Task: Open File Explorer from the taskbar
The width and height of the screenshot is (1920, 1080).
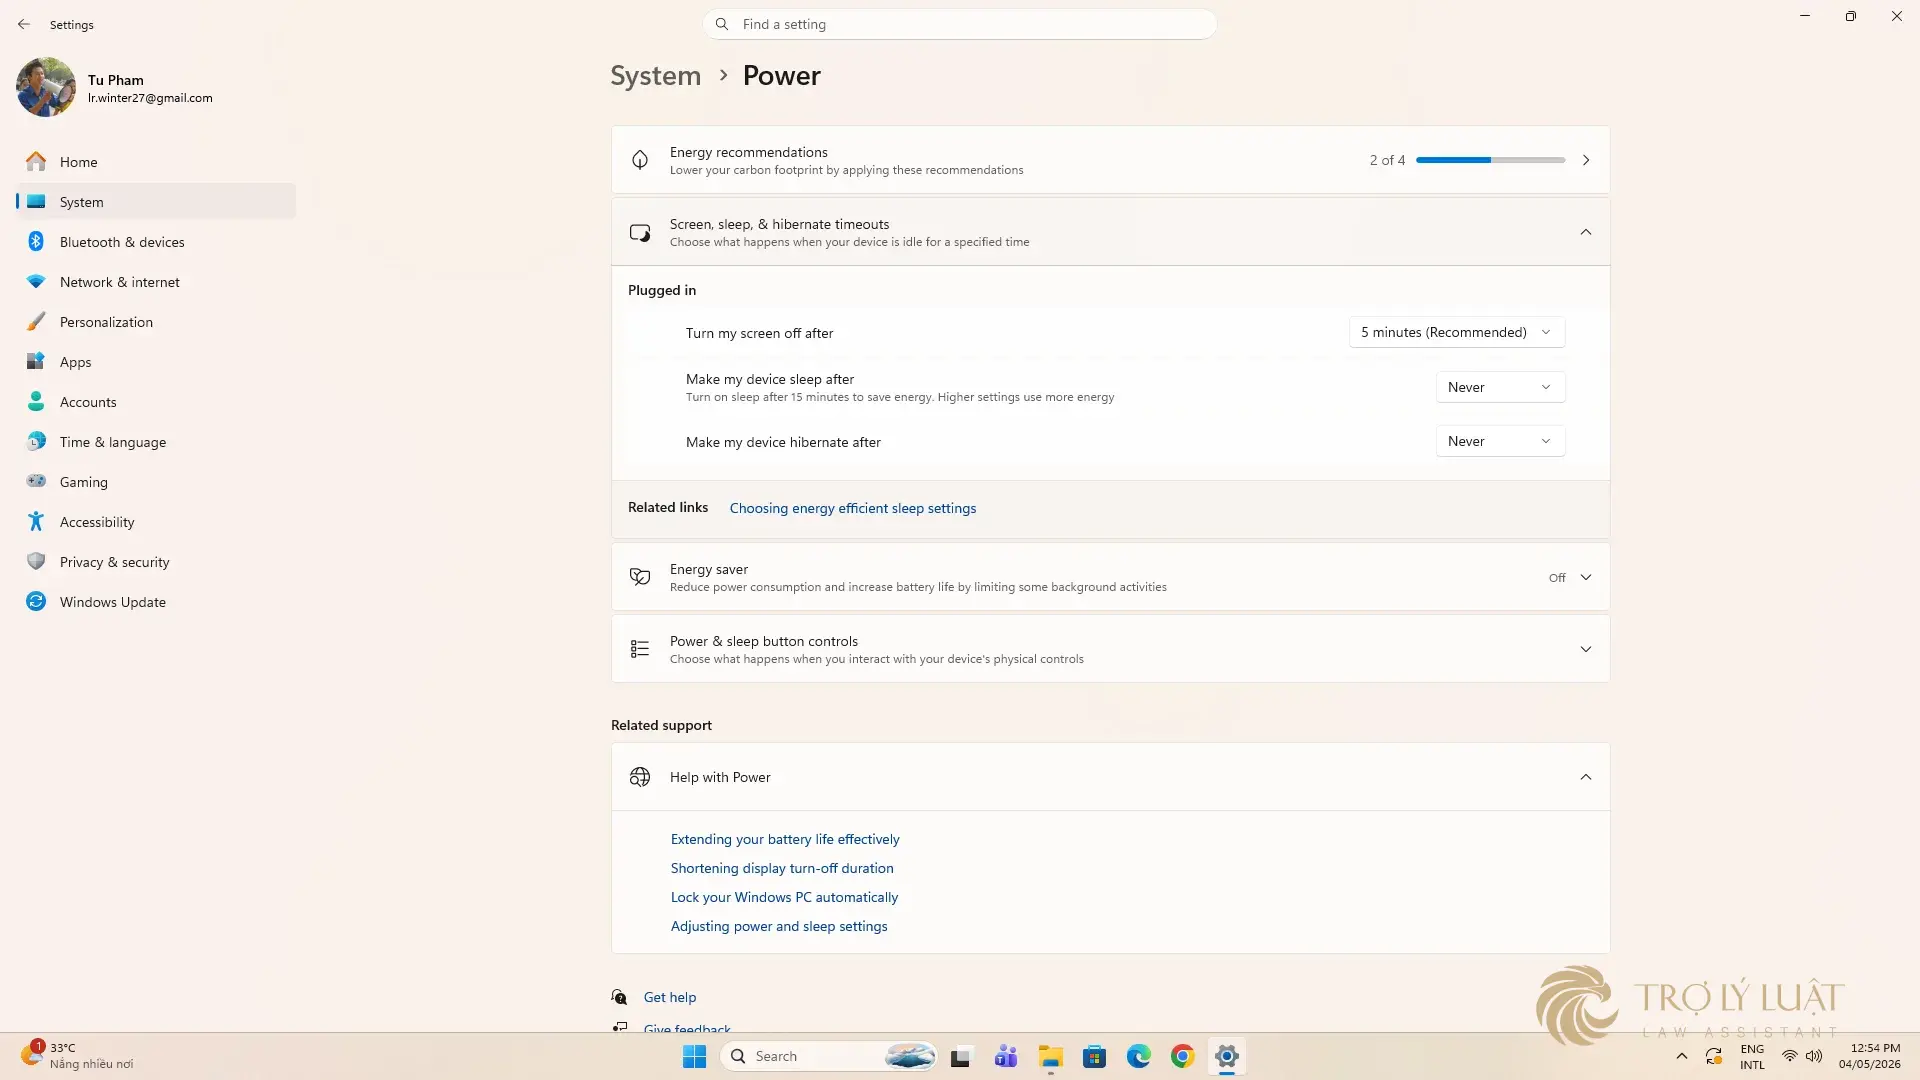Action: coord(1050,1056)
